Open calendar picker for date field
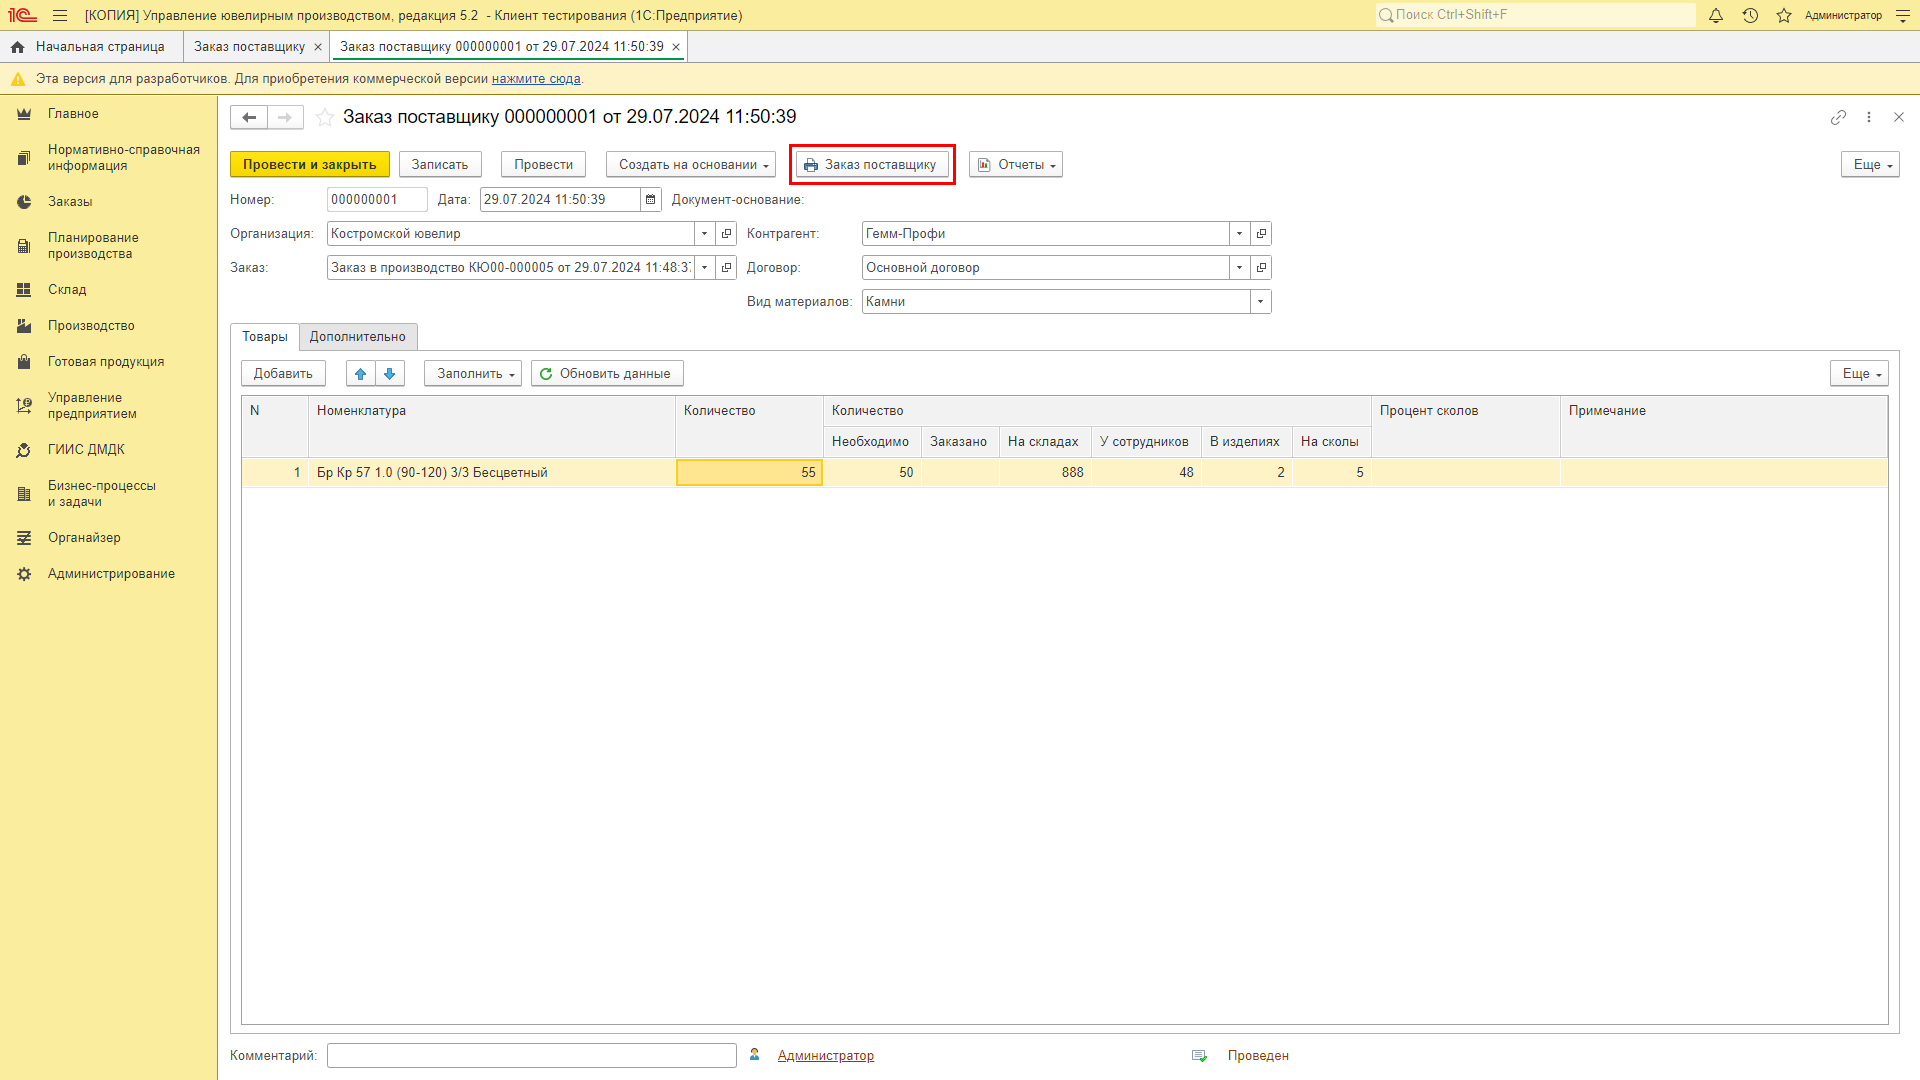 click(x=650, y=200)
